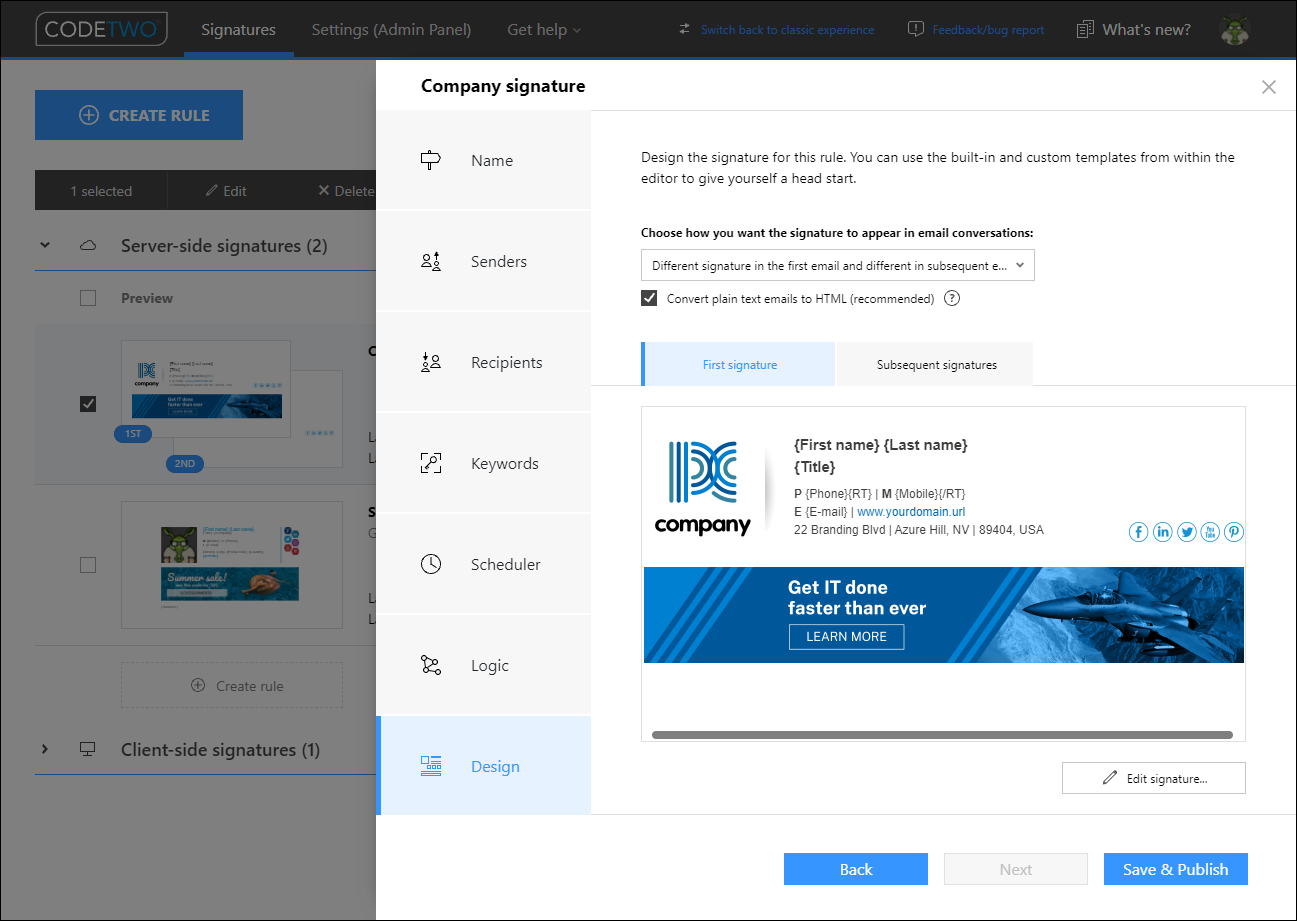
Task: Click the Keywords search-frame icon
Action: click(431, 463)
